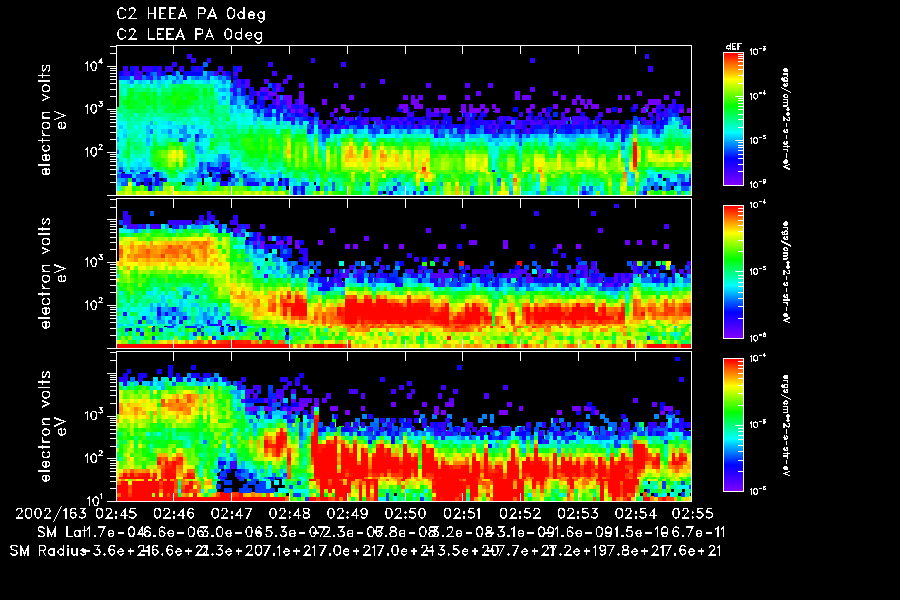Click the 02:45 time axis label
Viewport: 900px width, 600px height.
[116, 513]
